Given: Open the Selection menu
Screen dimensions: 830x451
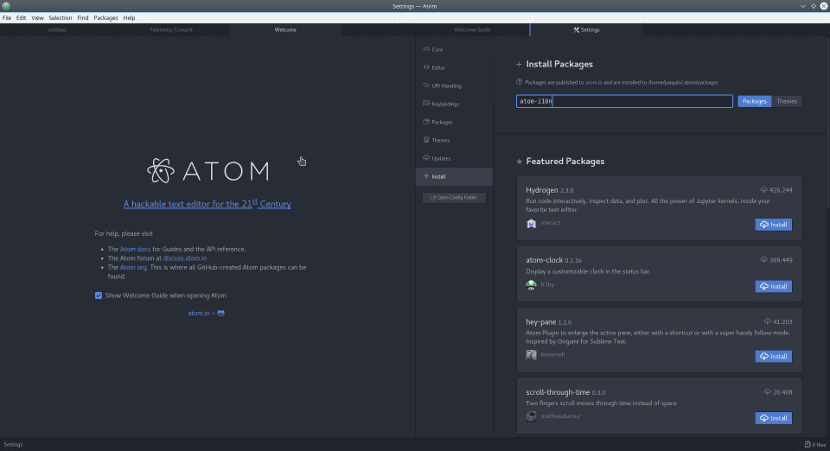Looking at the screenshot, I should [60, 18].
